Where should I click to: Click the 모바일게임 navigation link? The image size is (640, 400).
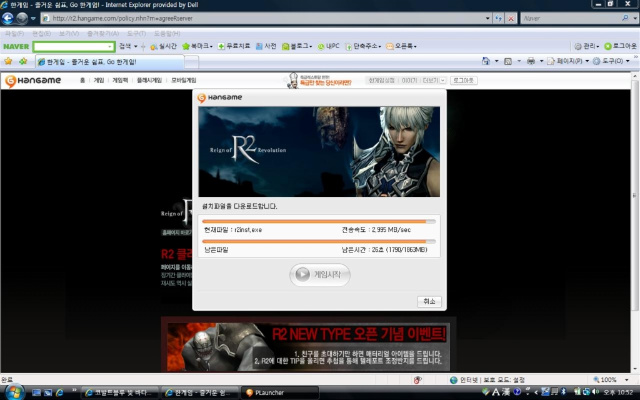[184, 80]
